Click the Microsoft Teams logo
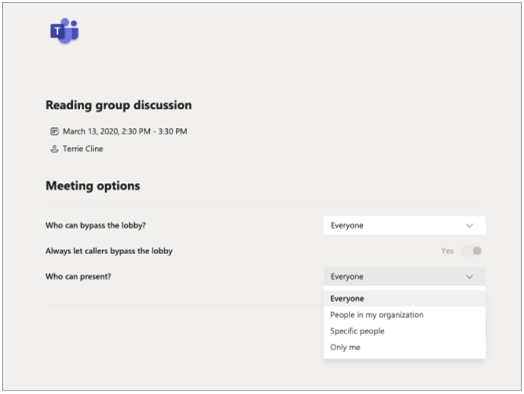Image resolution: width=524 pixels, height=394 pixels. [x=64, y=31]
